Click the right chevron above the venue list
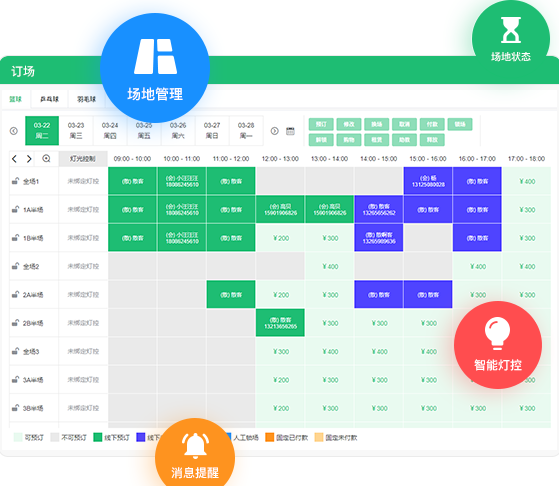 point(29,159)
